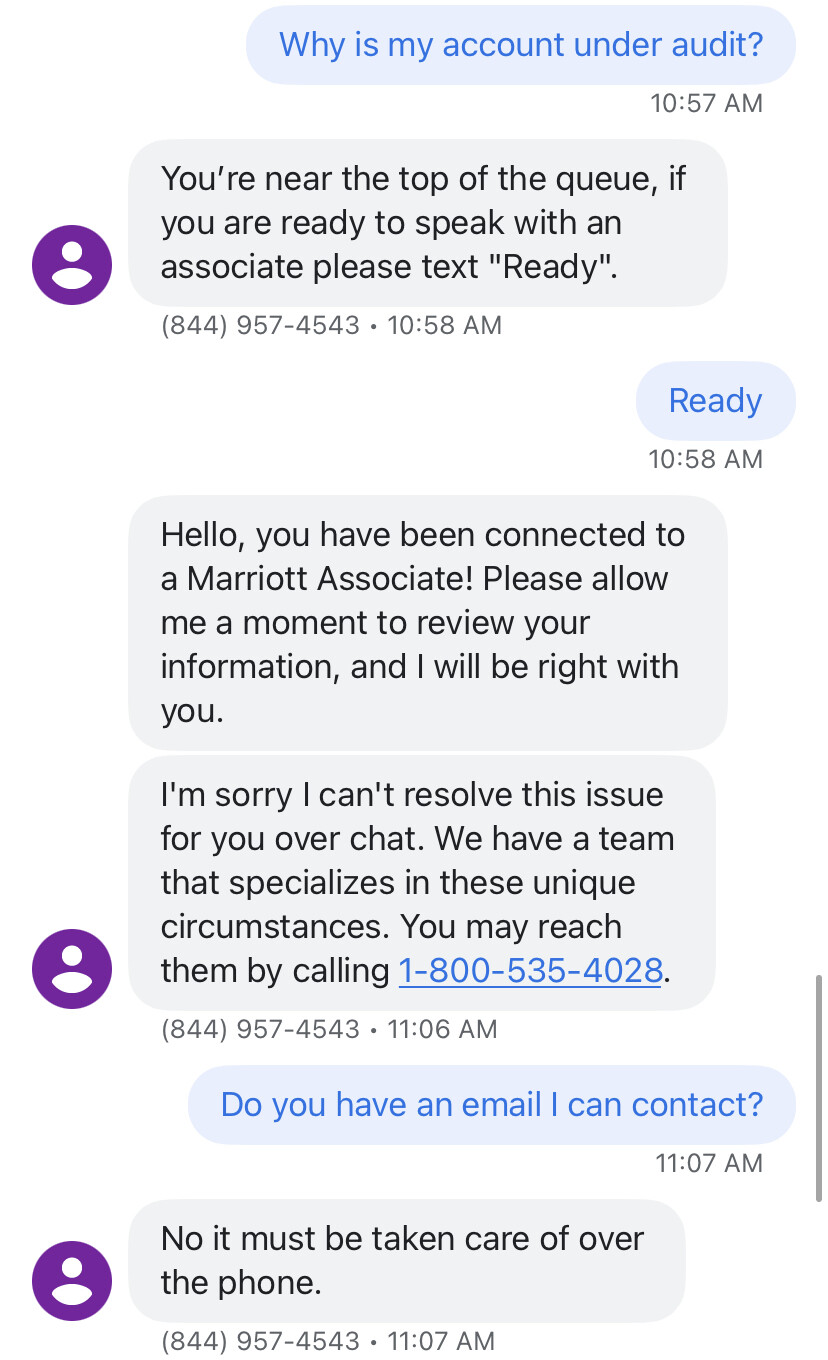Call the 1-800-535-4028 phone link

click(530, 971)
